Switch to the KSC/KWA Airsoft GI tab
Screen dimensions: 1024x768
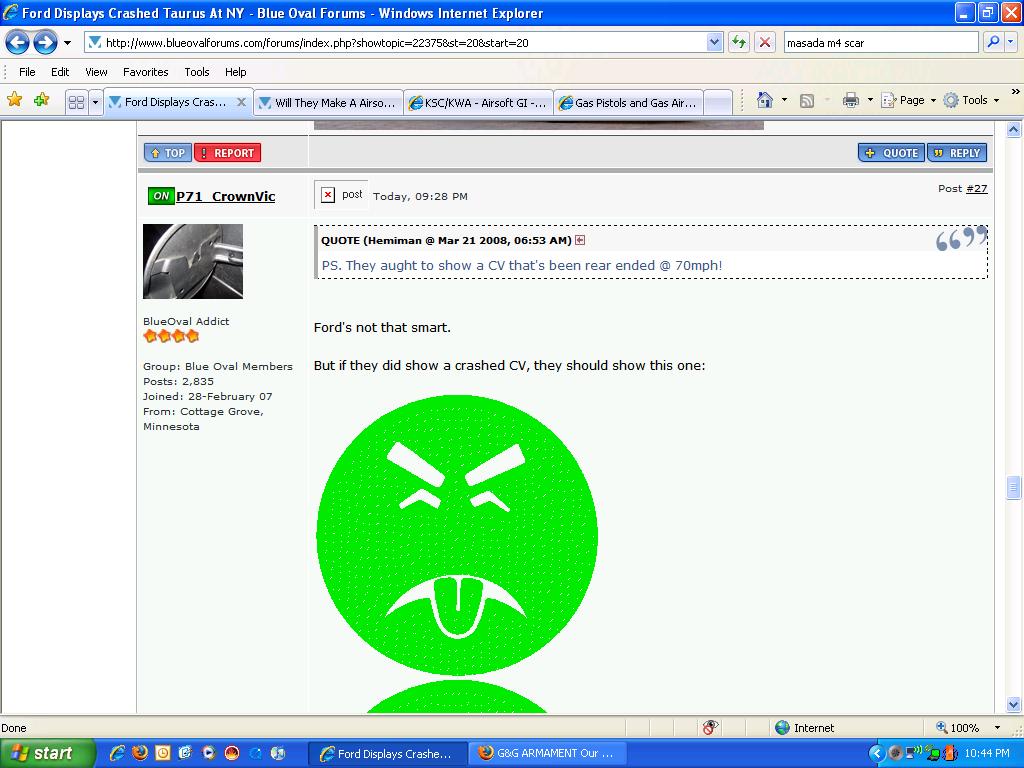pyautogui.click(x=478, y=102)
